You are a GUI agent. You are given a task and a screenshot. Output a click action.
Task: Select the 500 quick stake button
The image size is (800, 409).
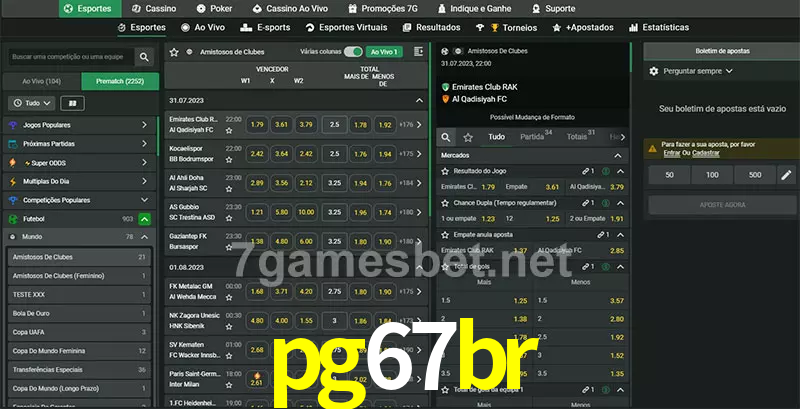[755, 175]
